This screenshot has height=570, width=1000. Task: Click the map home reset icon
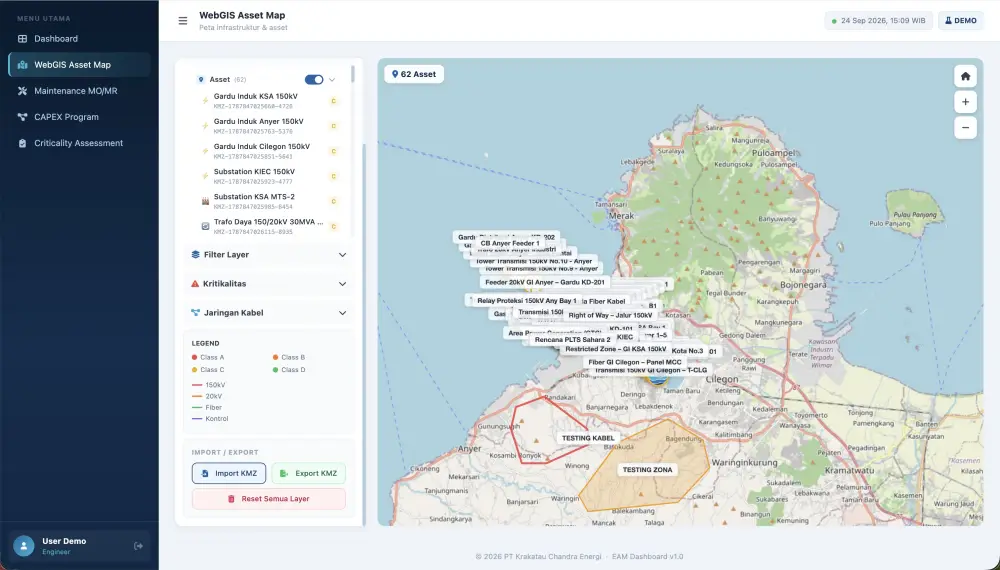(965, 77)
